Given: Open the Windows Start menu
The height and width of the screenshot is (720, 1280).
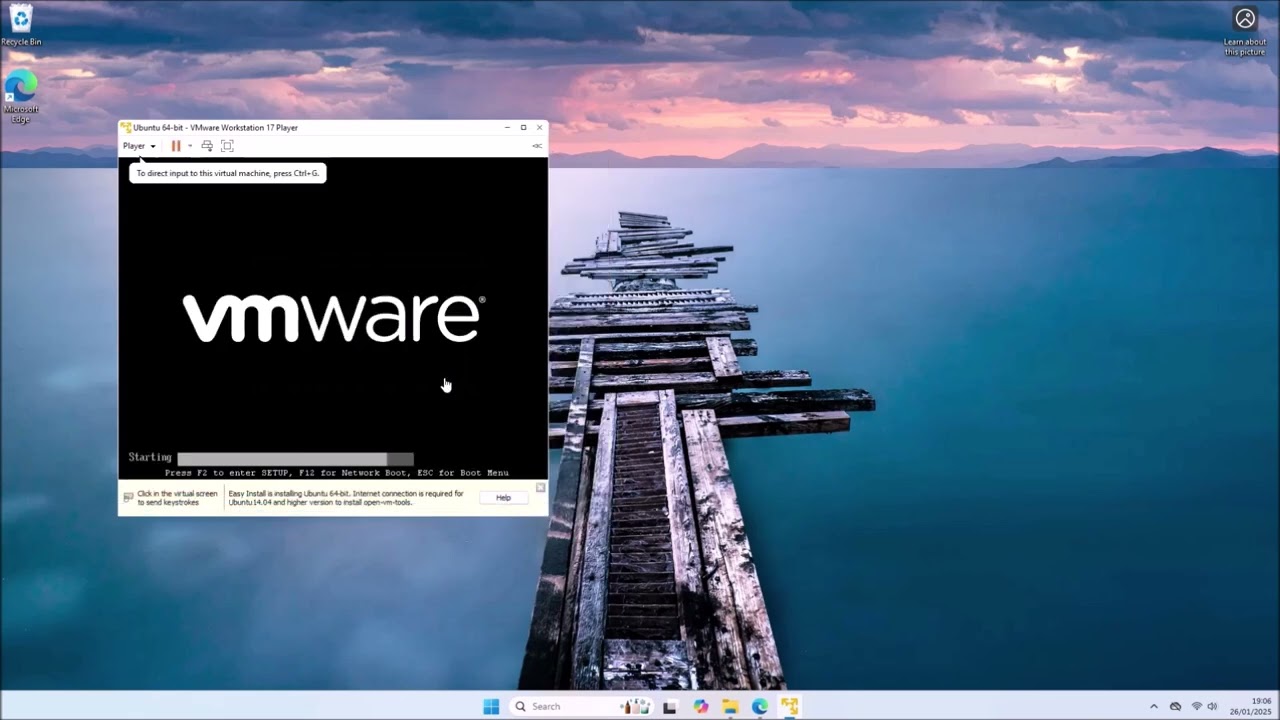Looking at the screenshot, I should 491,706.
